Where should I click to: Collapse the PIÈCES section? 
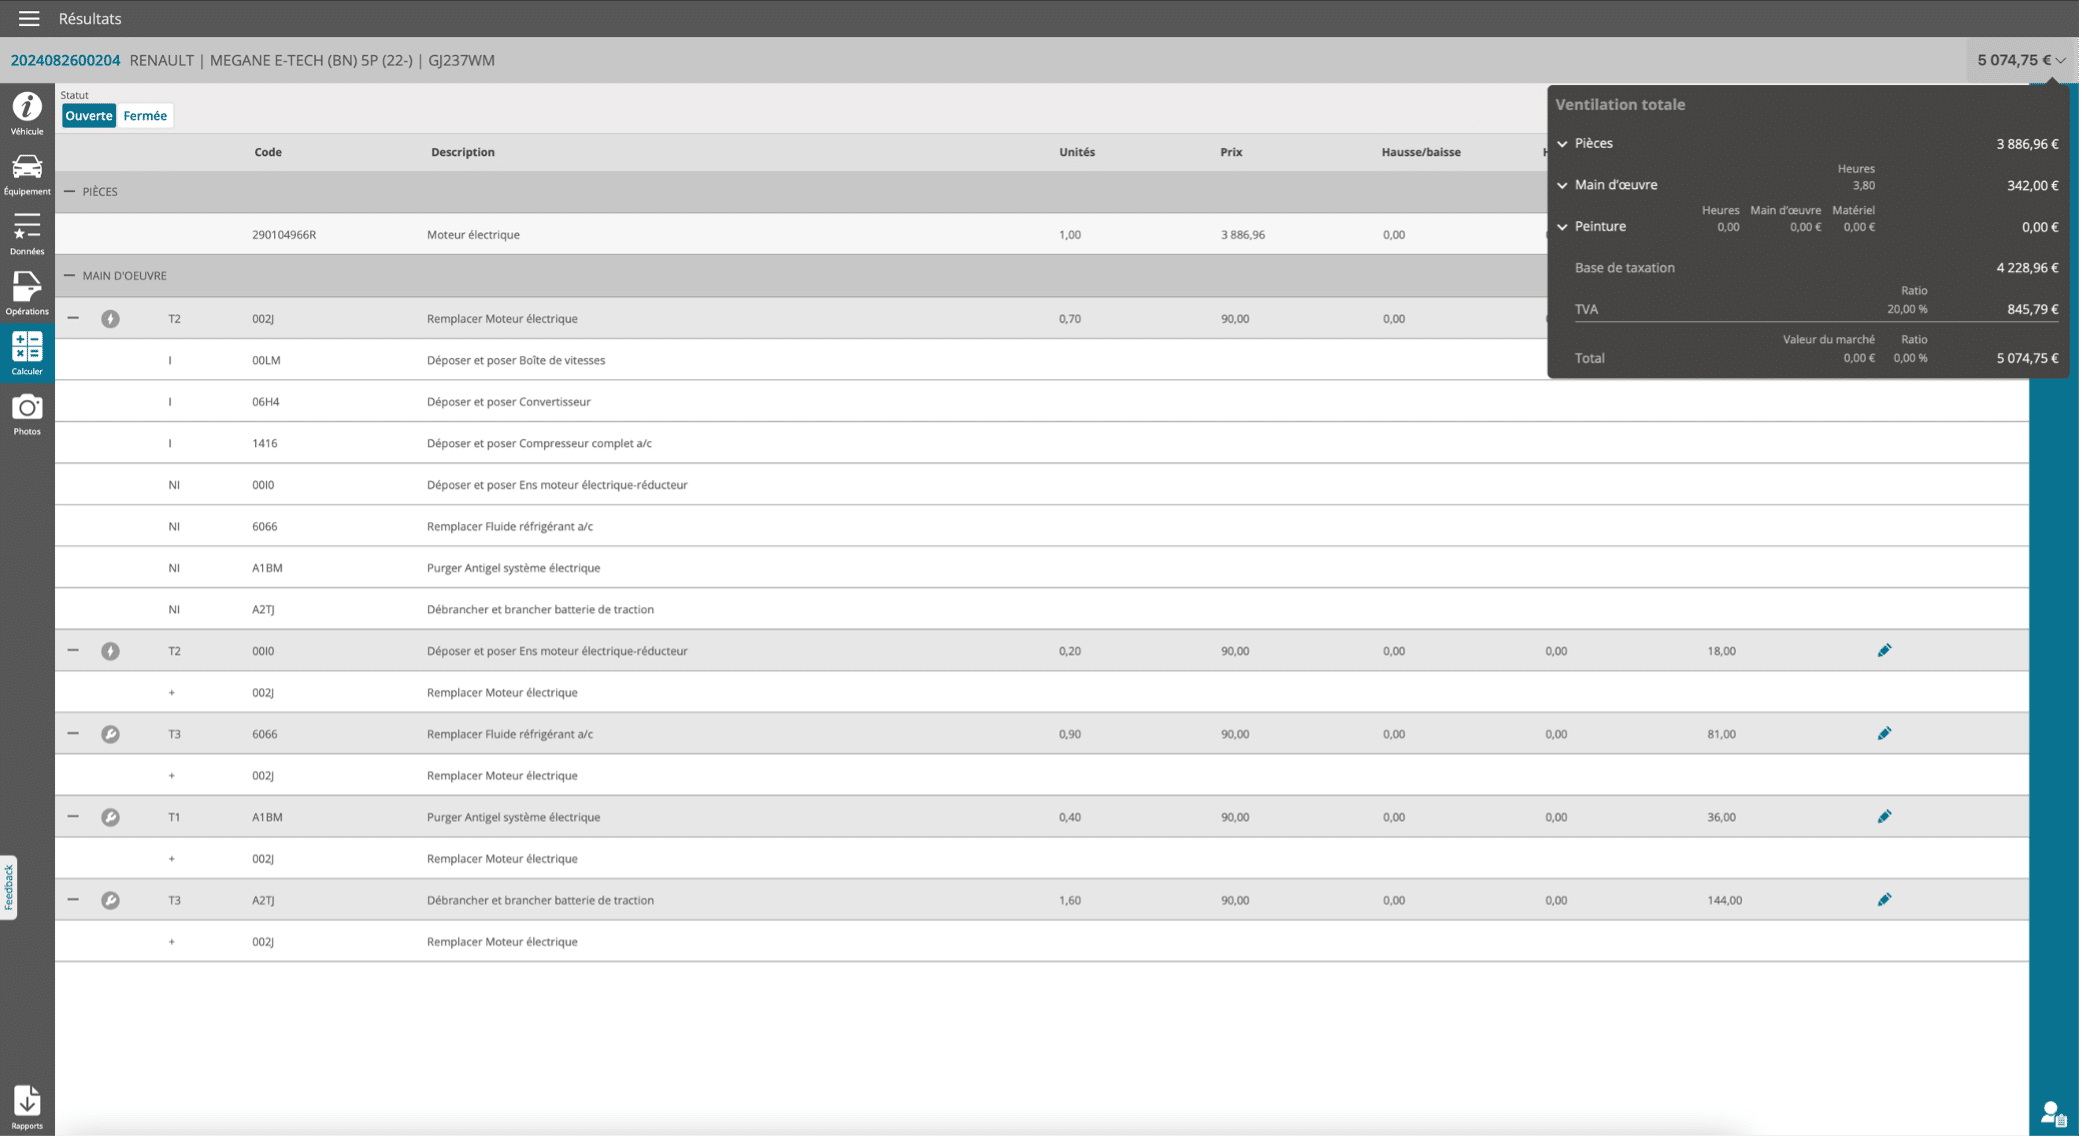[69, 191]
